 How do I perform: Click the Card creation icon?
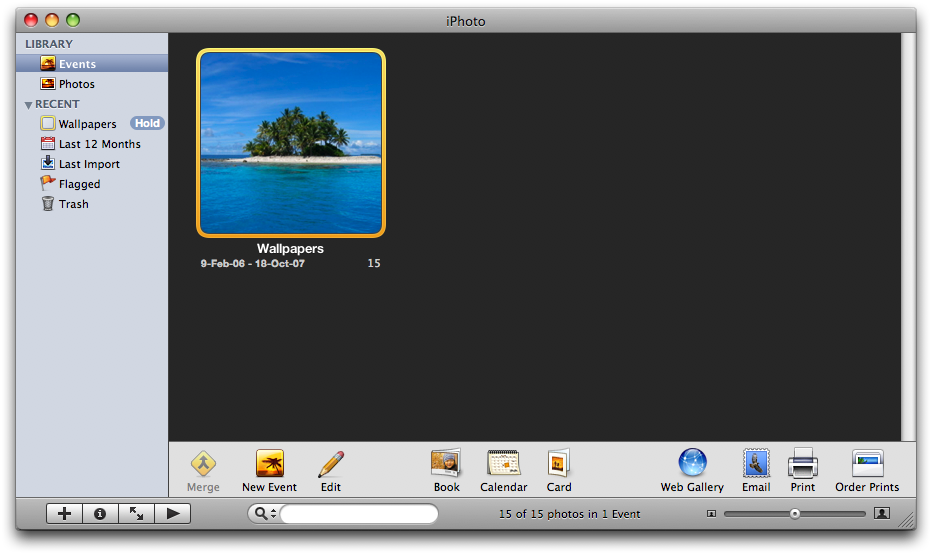[558, 464]
